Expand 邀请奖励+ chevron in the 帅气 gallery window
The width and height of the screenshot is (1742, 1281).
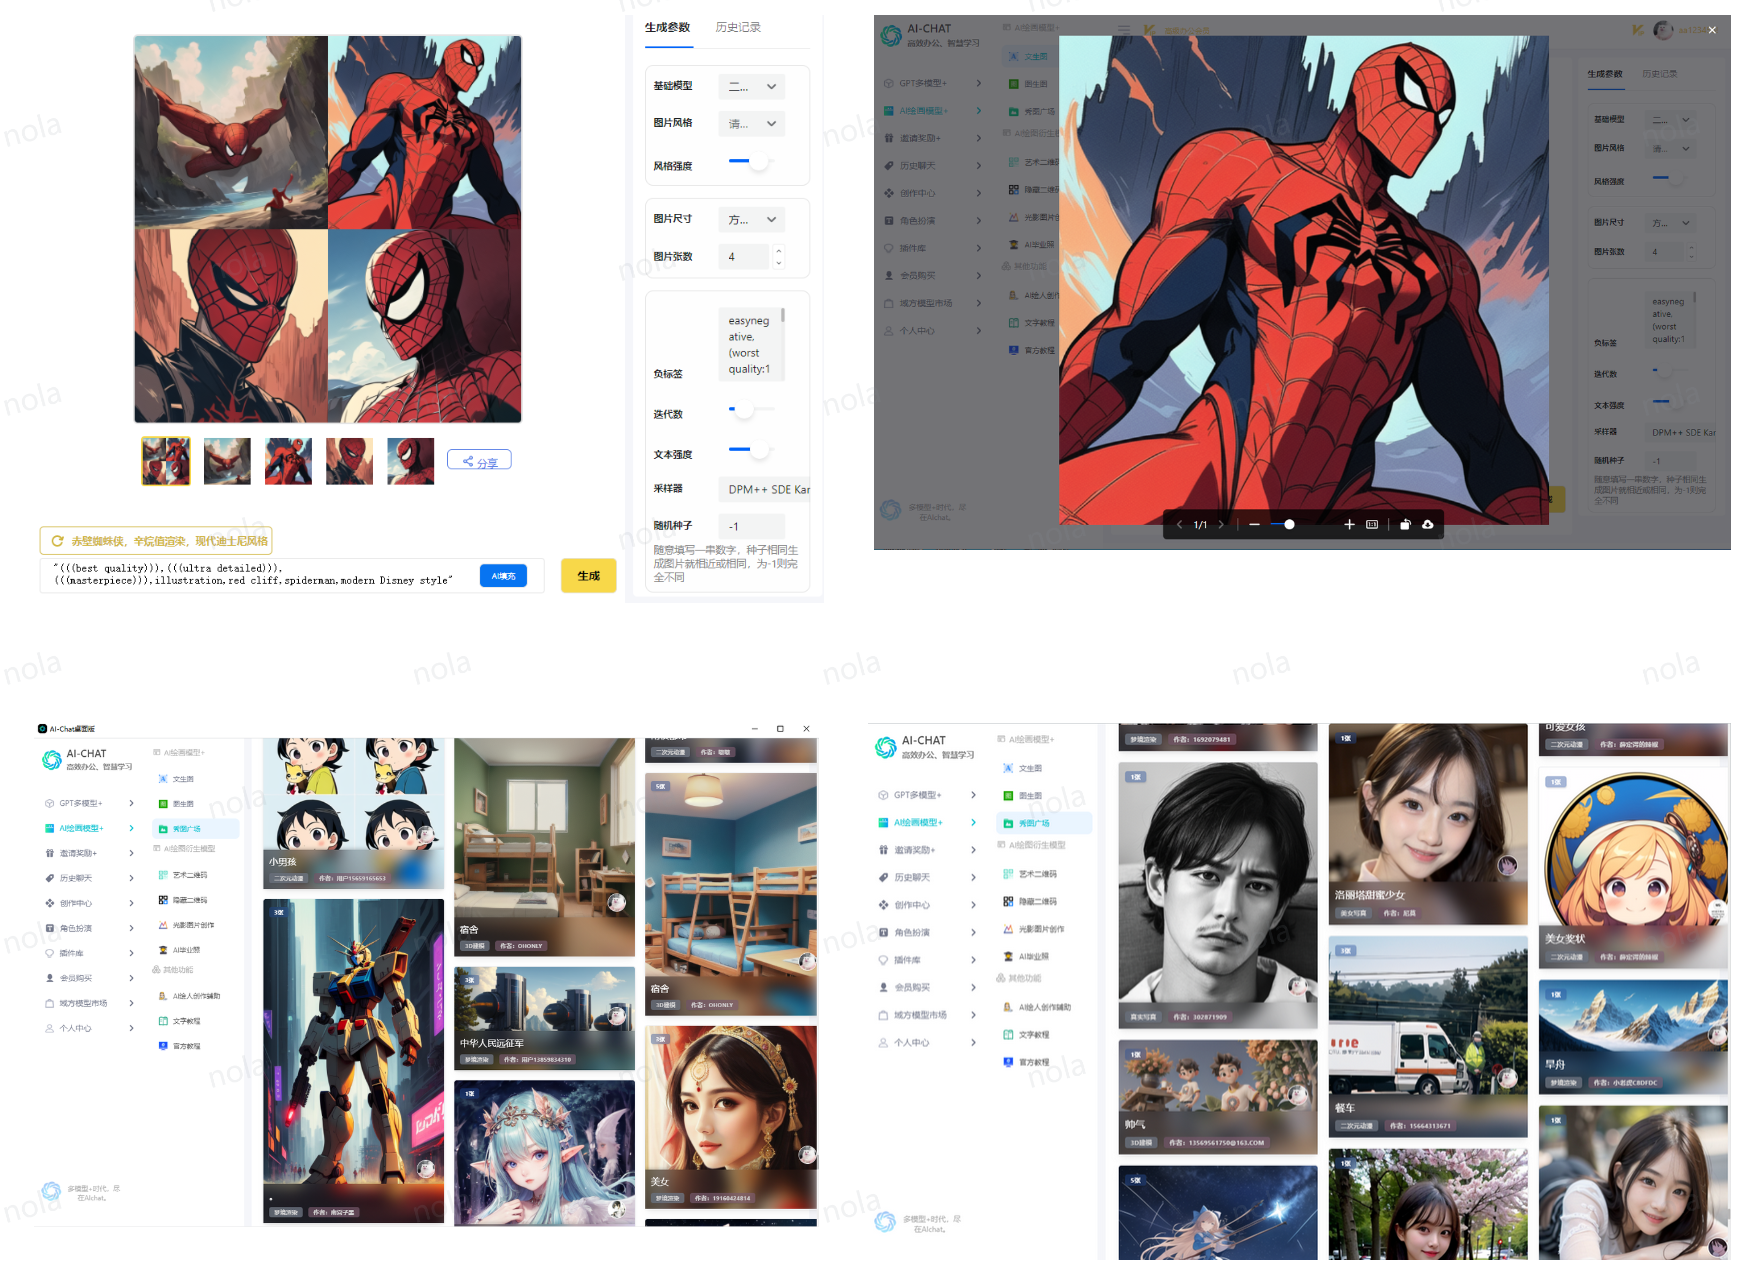click(974, 850)
